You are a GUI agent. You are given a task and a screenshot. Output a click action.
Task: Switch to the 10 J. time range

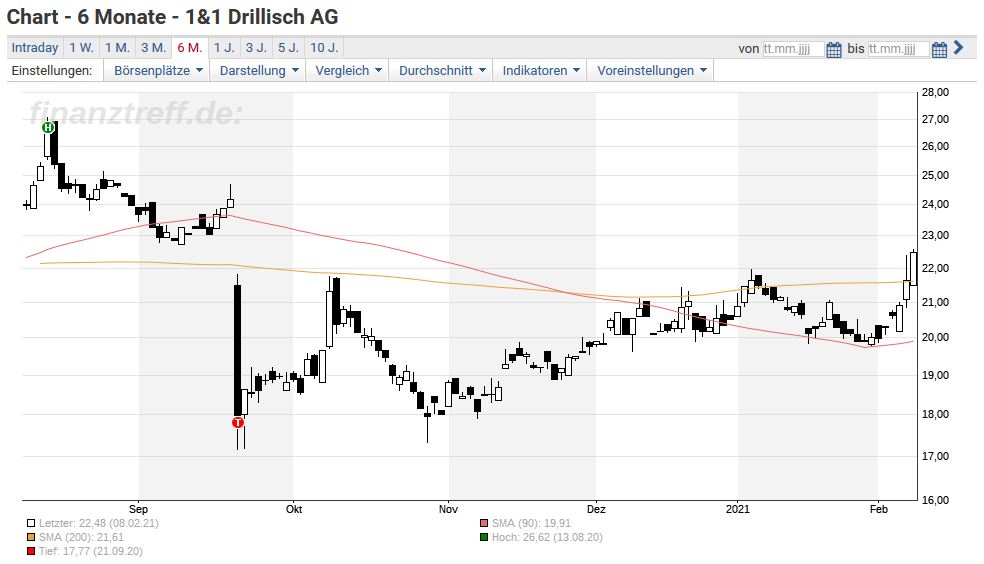[x=324, y=48]
